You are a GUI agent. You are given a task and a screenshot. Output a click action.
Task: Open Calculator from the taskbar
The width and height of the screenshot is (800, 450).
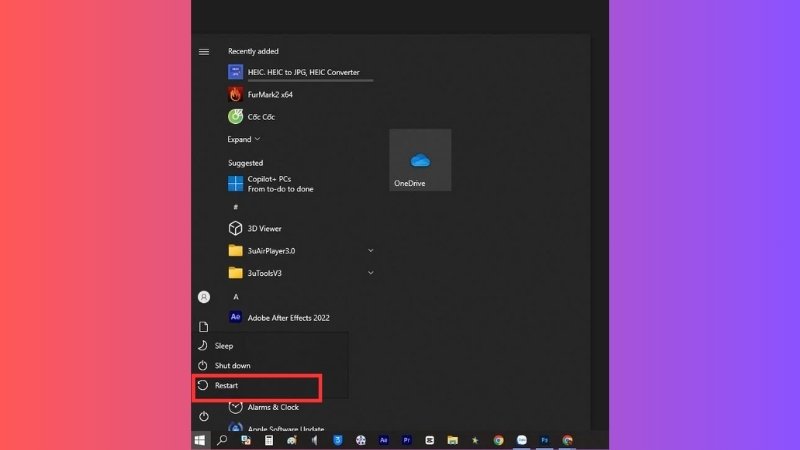[269, 440]
